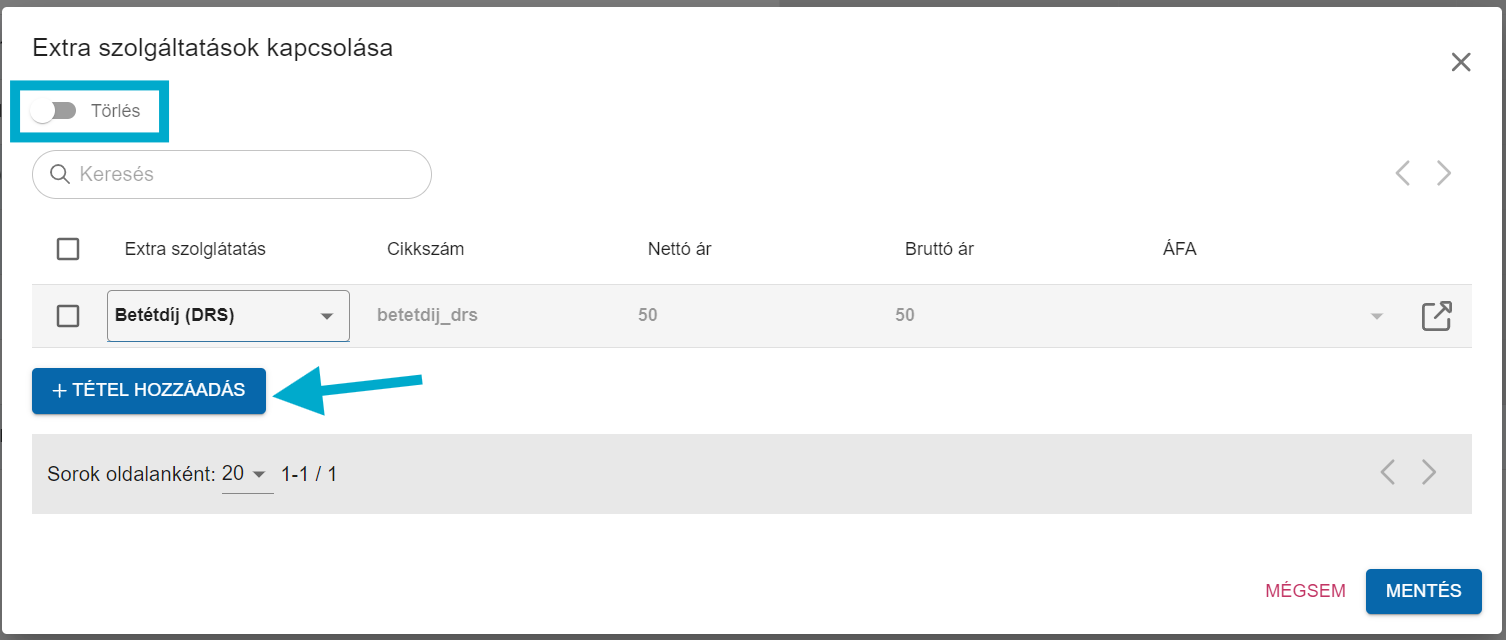Viewport: 1506px width, 640px height.
Task: Cancel with the Mégsem link
Action: (x=1306, y=591)
